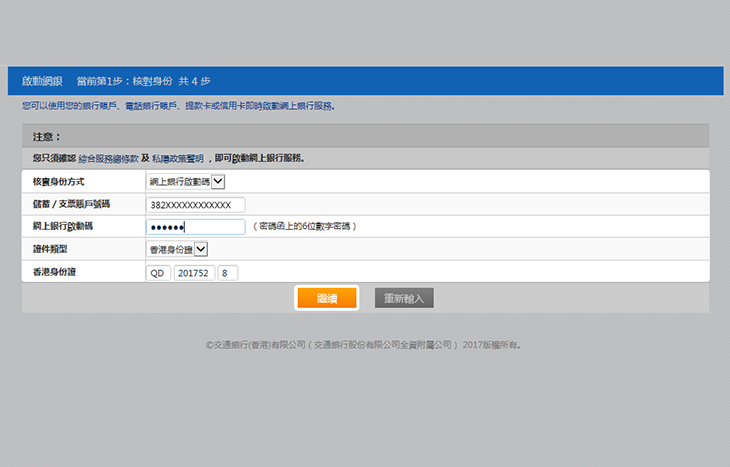Image resolution: width=730 pixels, height=467 pixels.
Task: Click the 當前第1步：核對身份 step indicator
Action: tap(124, 81)
